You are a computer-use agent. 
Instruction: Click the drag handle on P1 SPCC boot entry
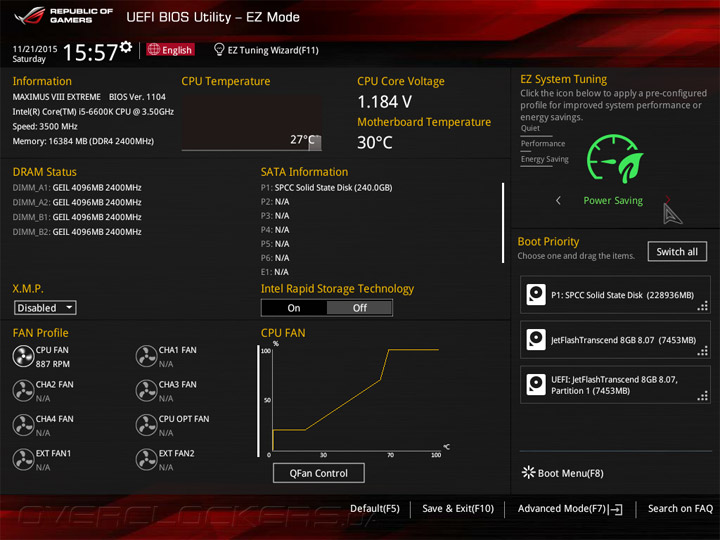point(703,306)
